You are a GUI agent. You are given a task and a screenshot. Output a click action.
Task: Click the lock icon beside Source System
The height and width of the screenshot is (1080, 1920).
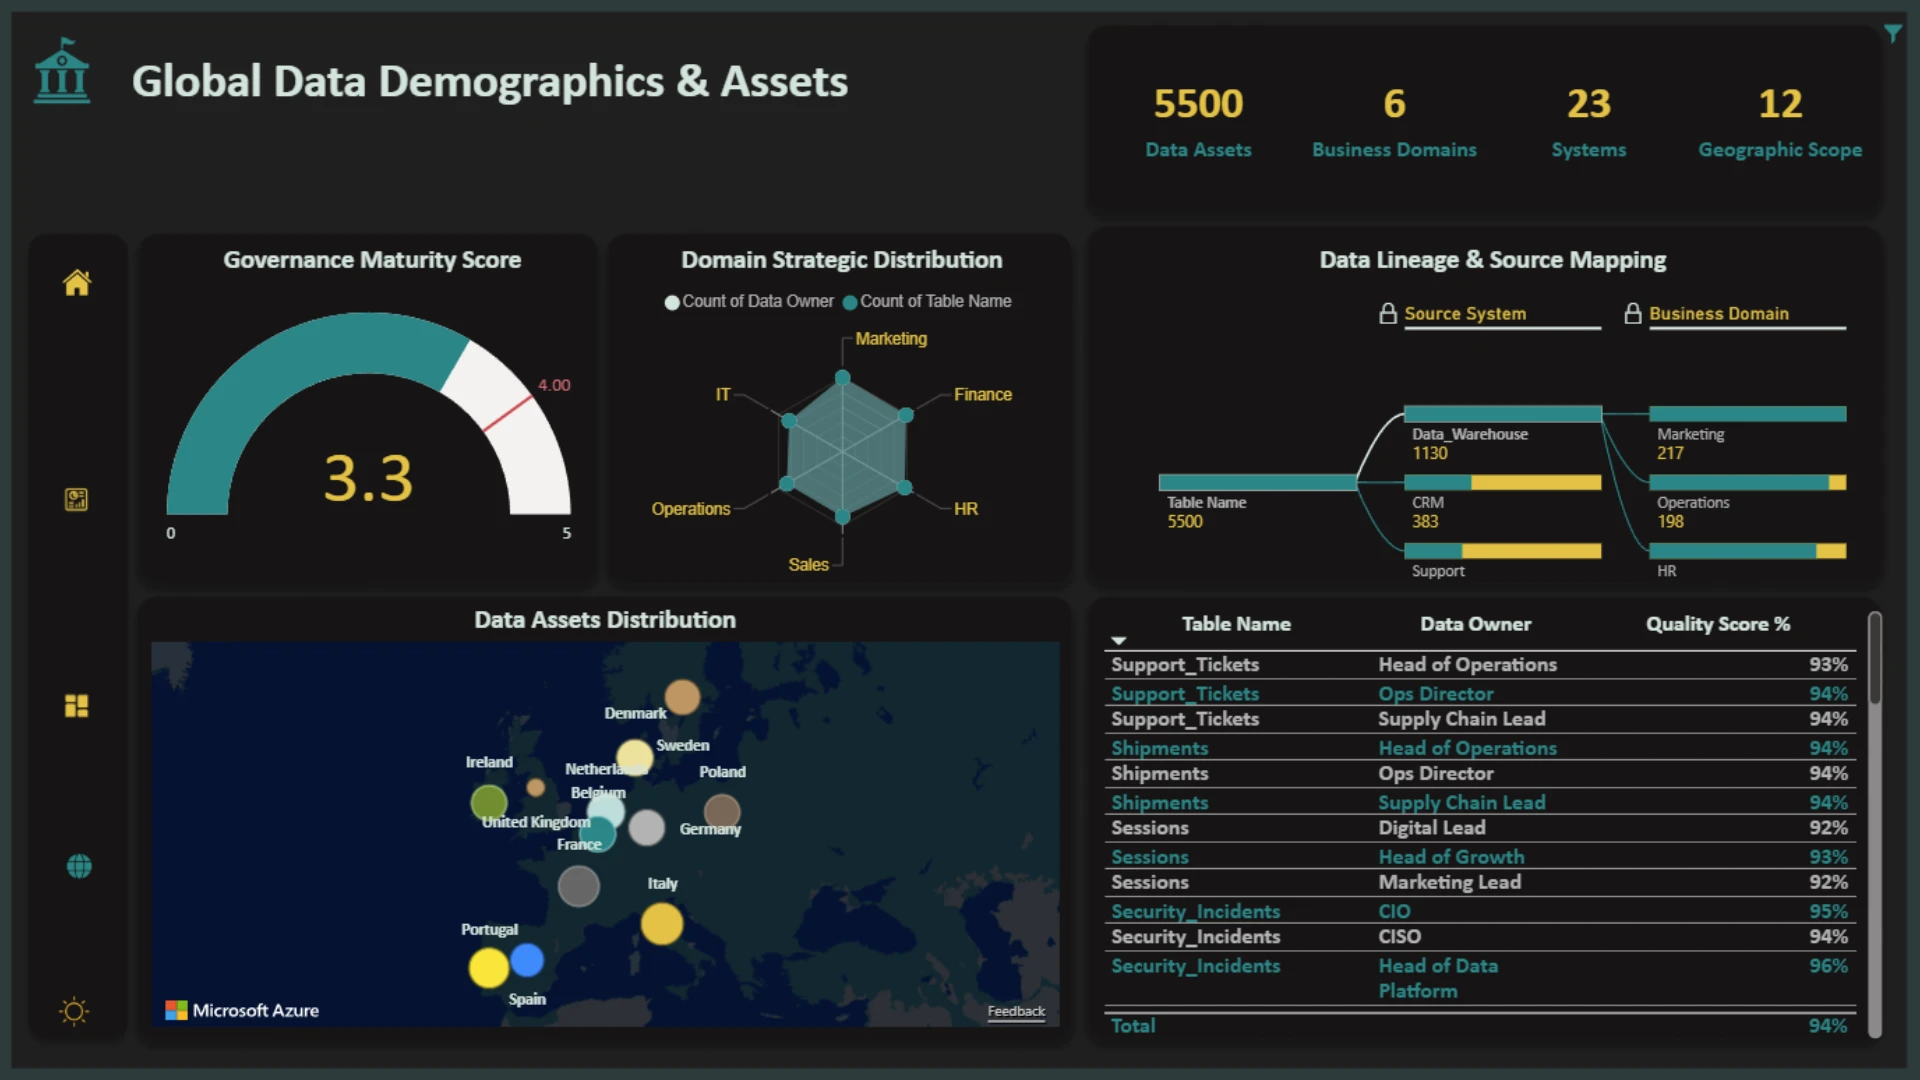click(x=1388, y=314)
